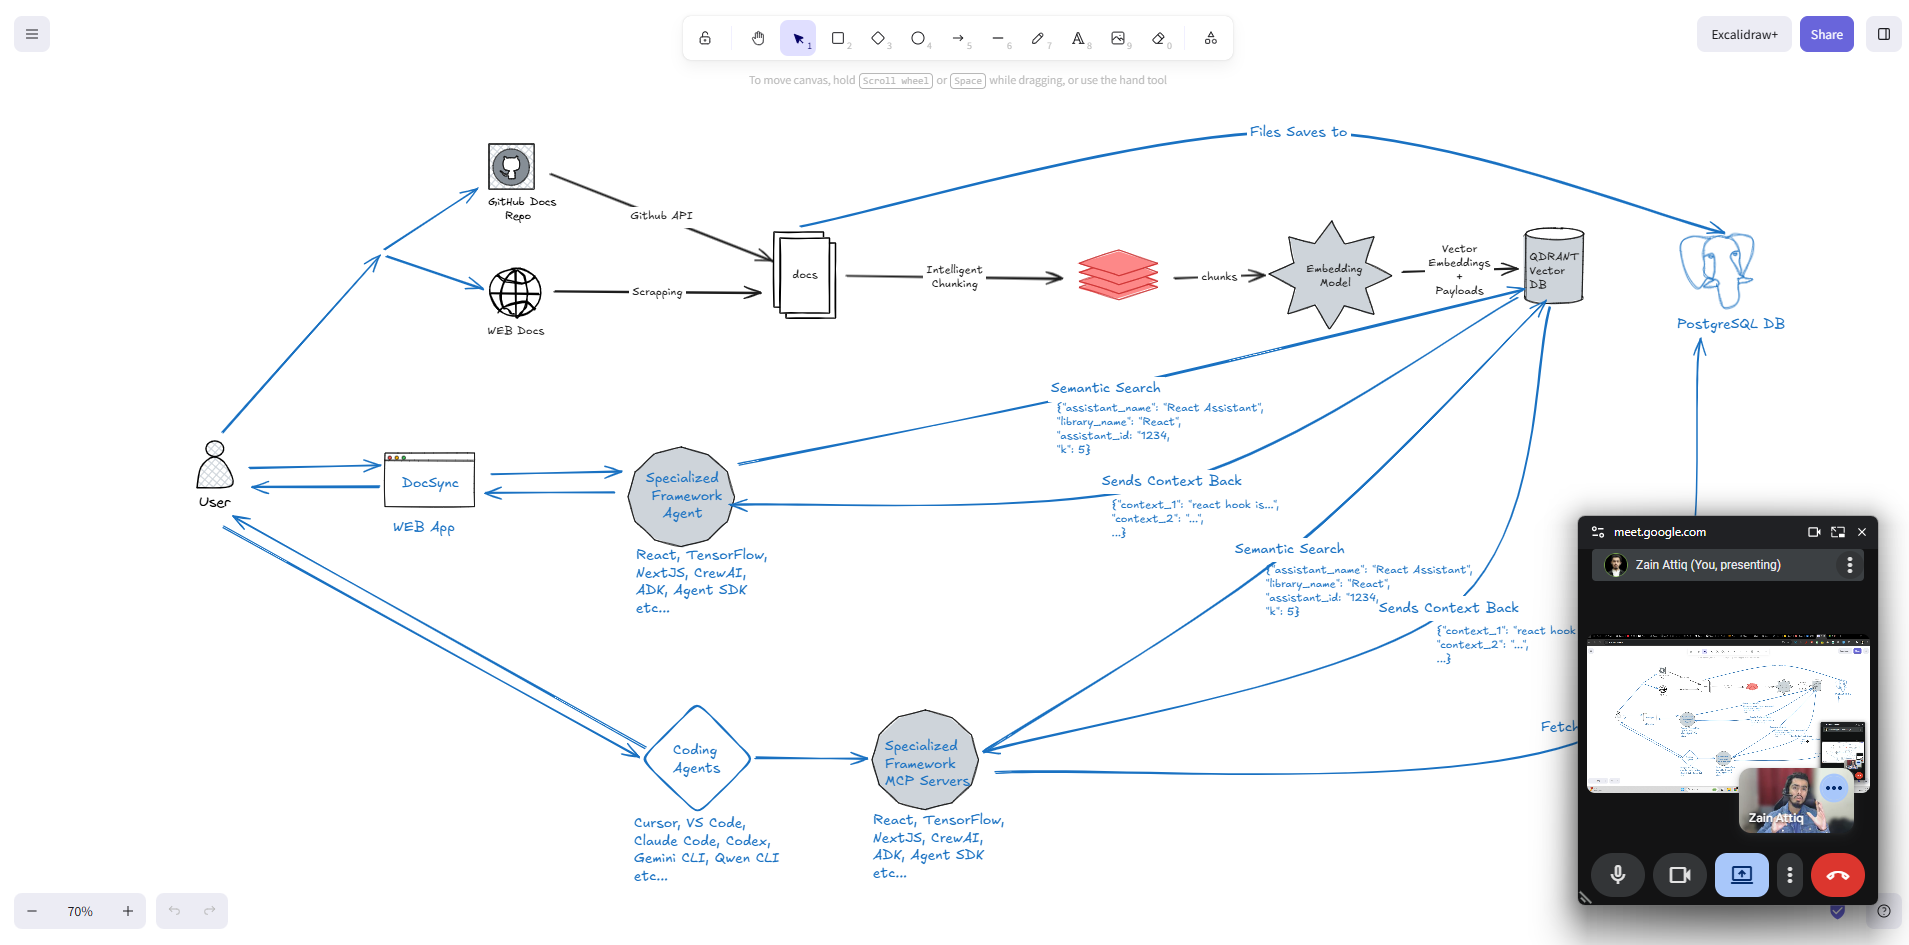Select the Embedding Model star shape
Viewport: 1909px width, 945px height.
1330,275
